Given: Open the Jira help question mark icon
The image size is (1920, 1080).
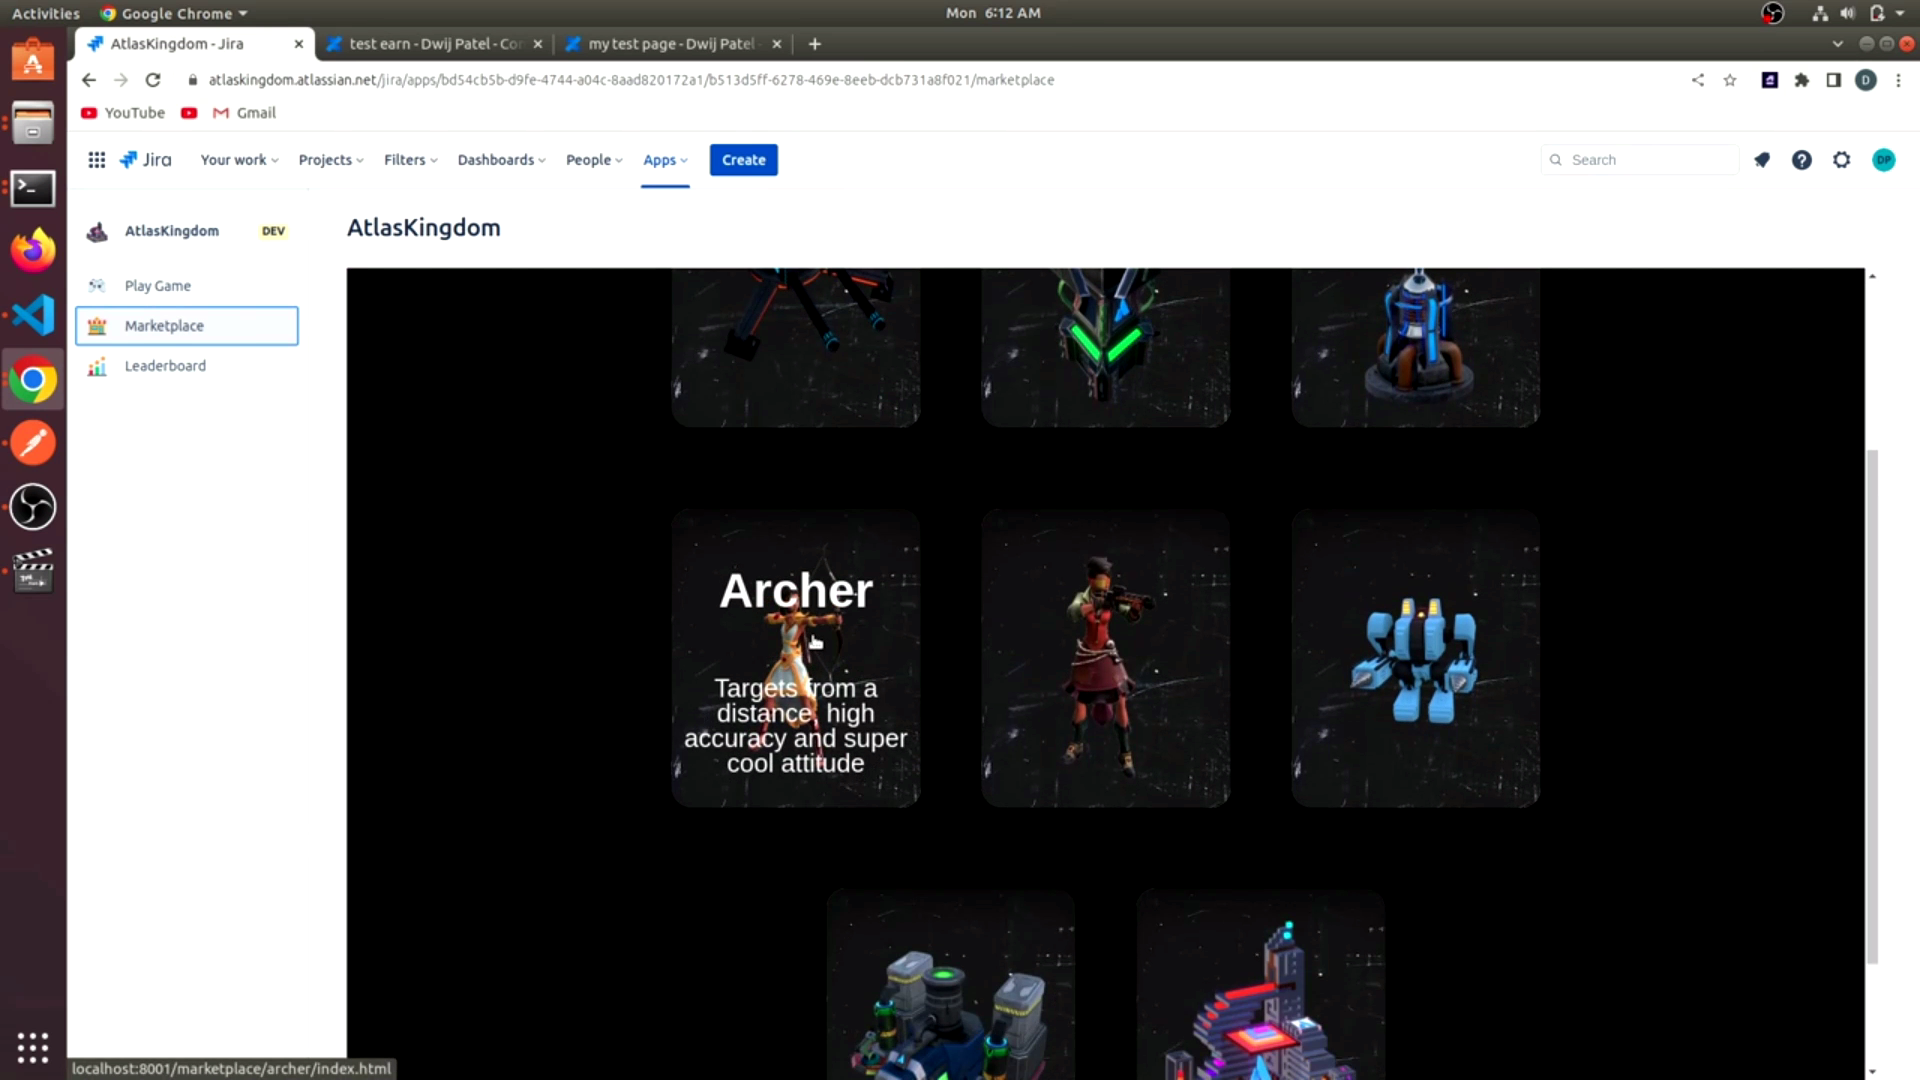Looking at the screenshot, I should 1801,160.
